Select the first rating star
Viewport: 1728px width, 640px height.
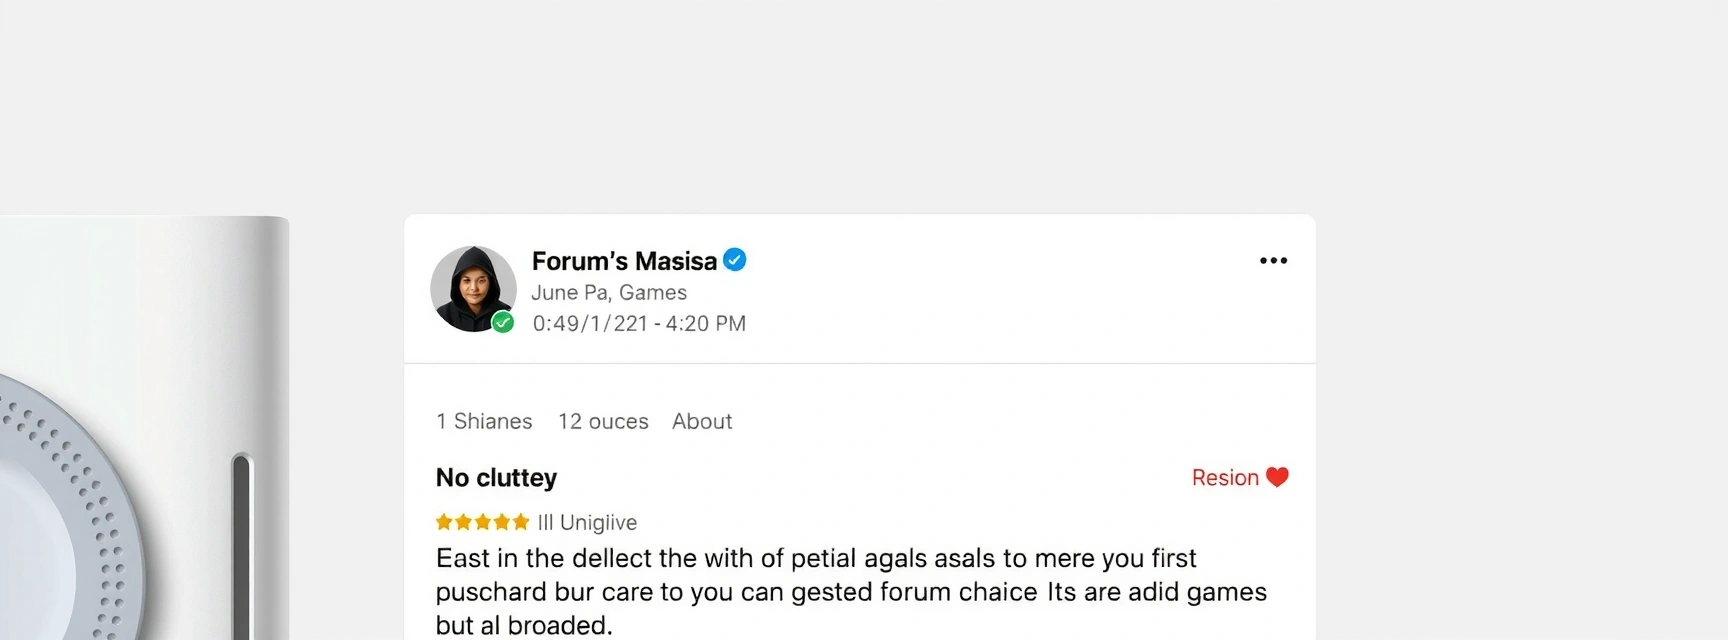tap(445, 522)
